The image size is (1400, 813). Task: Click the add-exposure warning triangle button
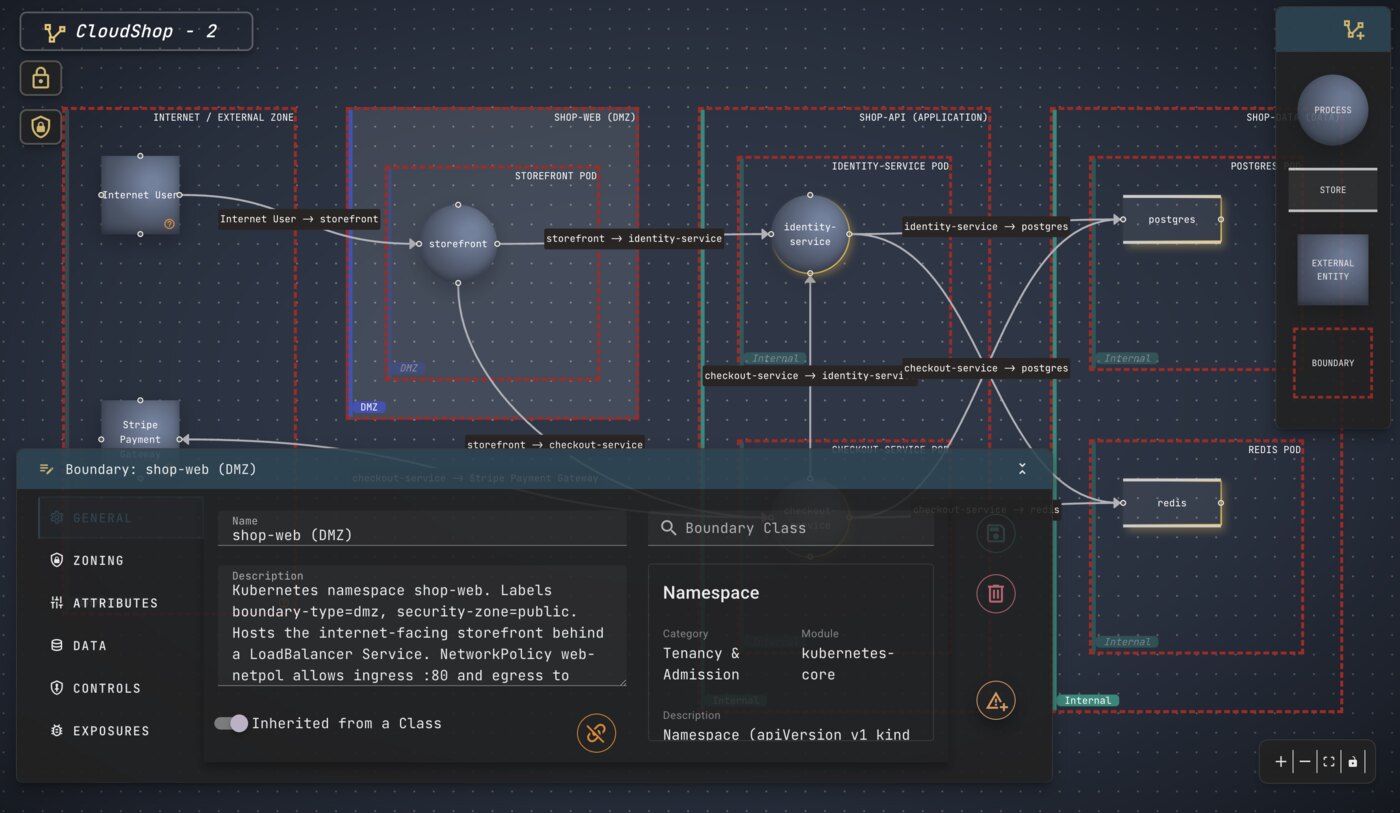point(996,701)
